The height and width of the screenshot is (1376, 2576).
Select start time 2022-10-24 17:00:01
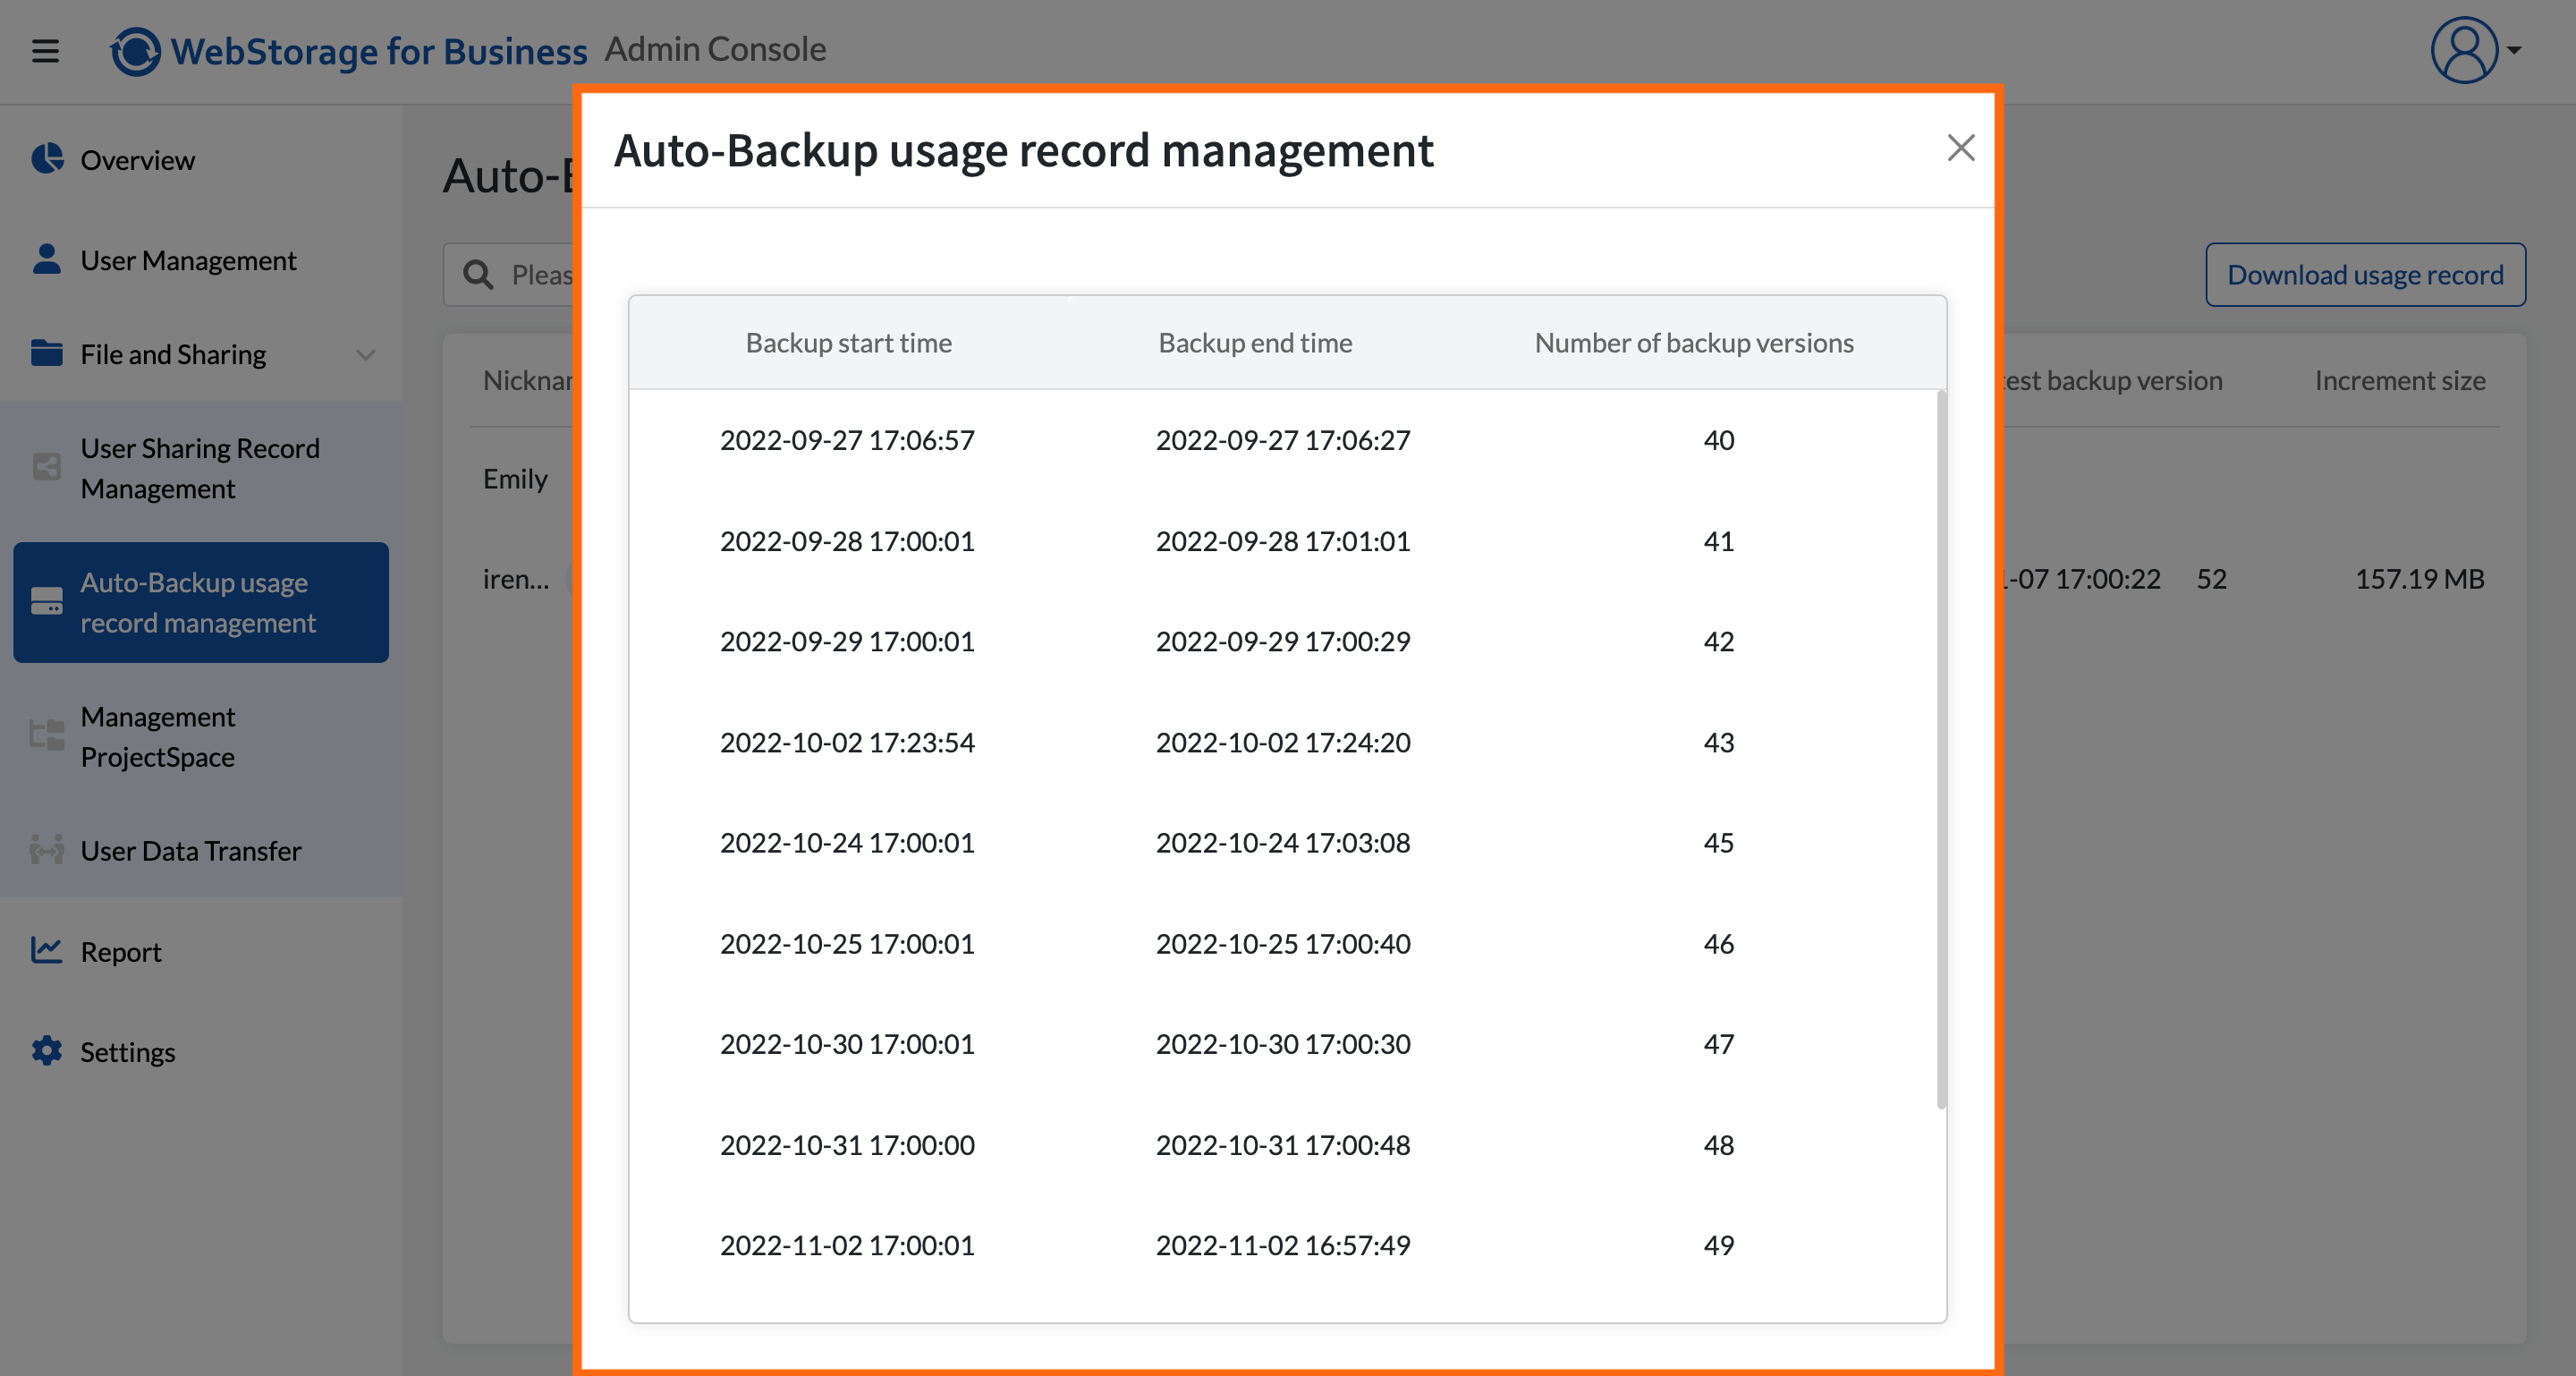pos(847,842)
